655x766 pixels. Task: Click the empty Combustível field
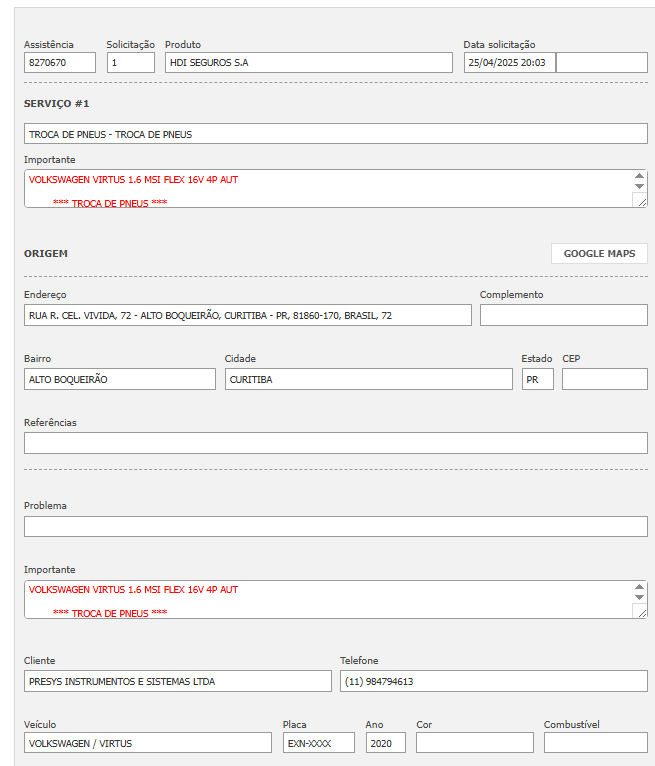pos(595,743)
